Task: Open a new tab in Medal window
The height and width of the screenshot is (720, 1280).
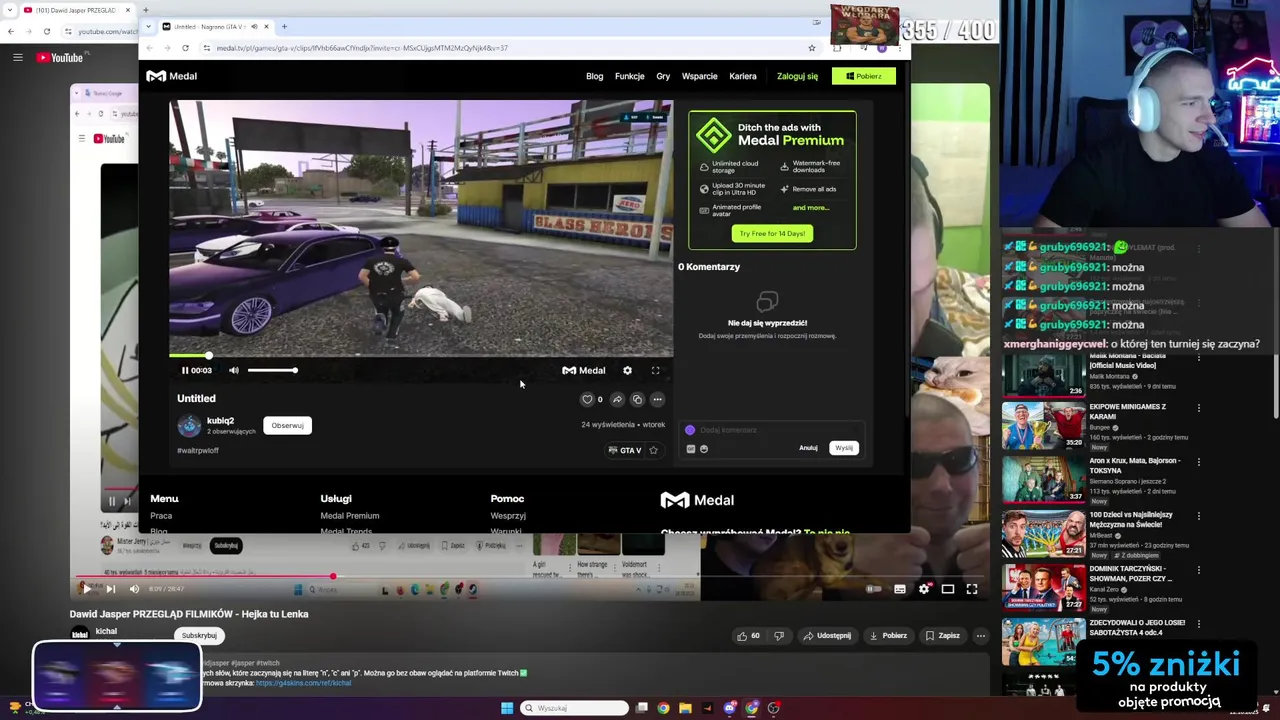Action: (284, 26)
